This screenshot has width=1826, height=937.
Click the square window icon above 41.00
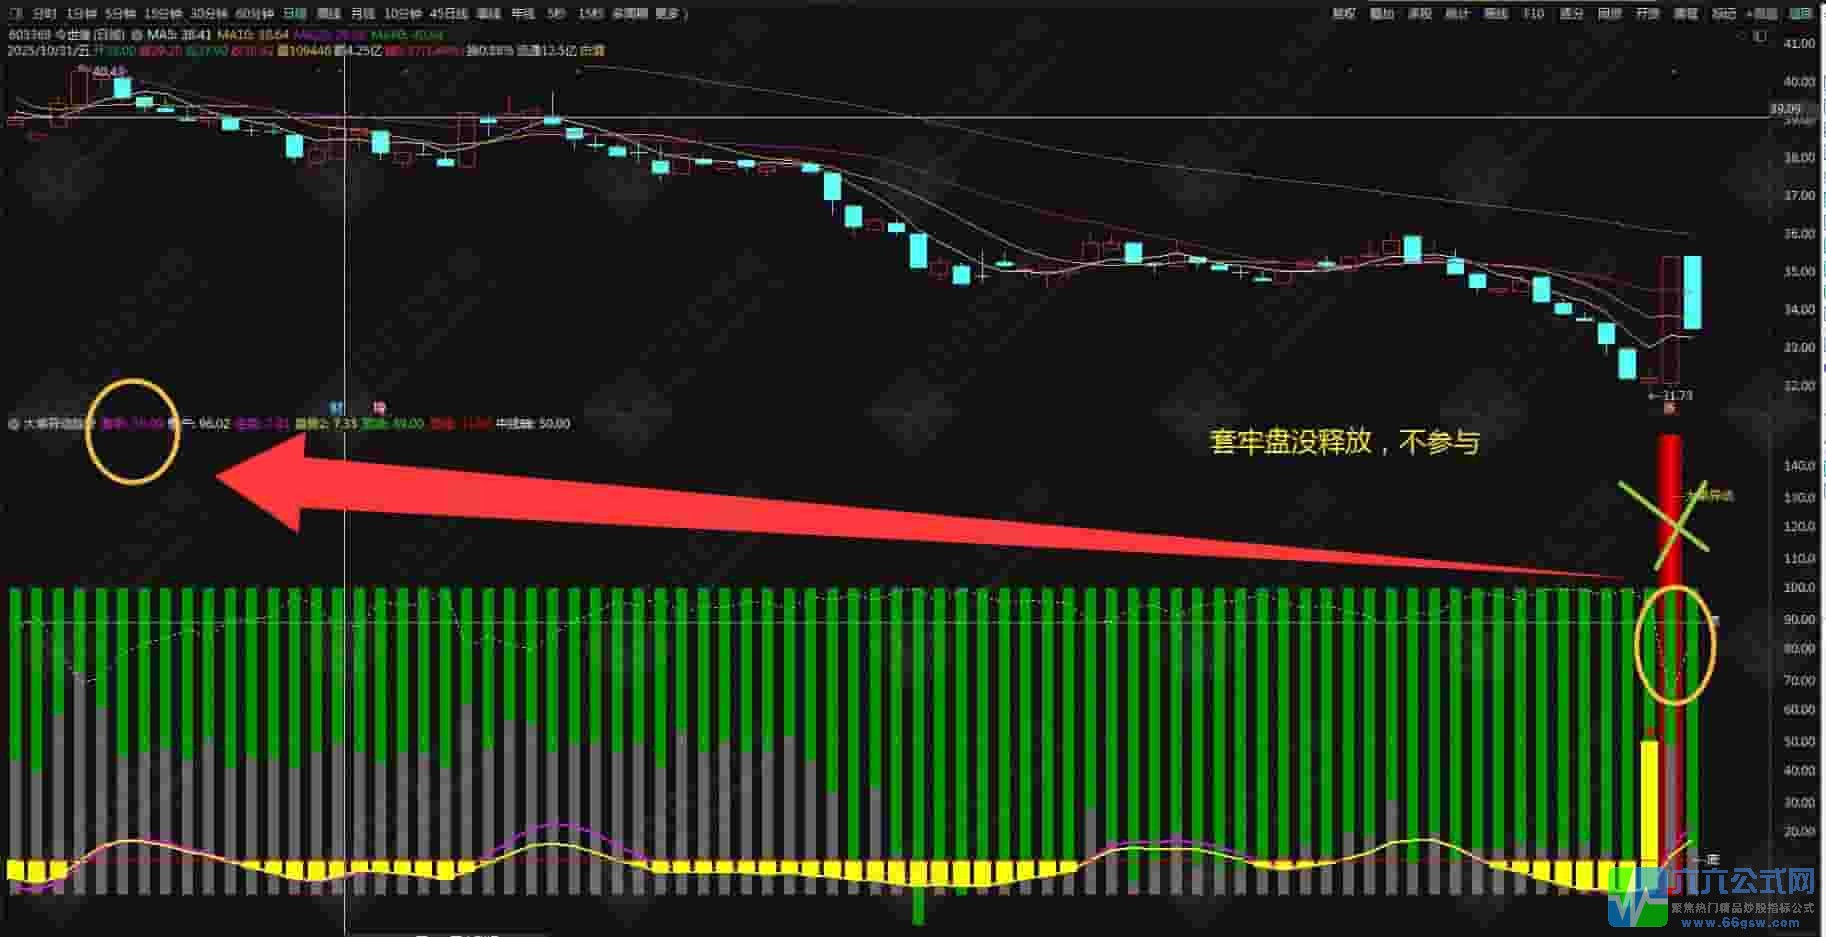(1762, 37)
